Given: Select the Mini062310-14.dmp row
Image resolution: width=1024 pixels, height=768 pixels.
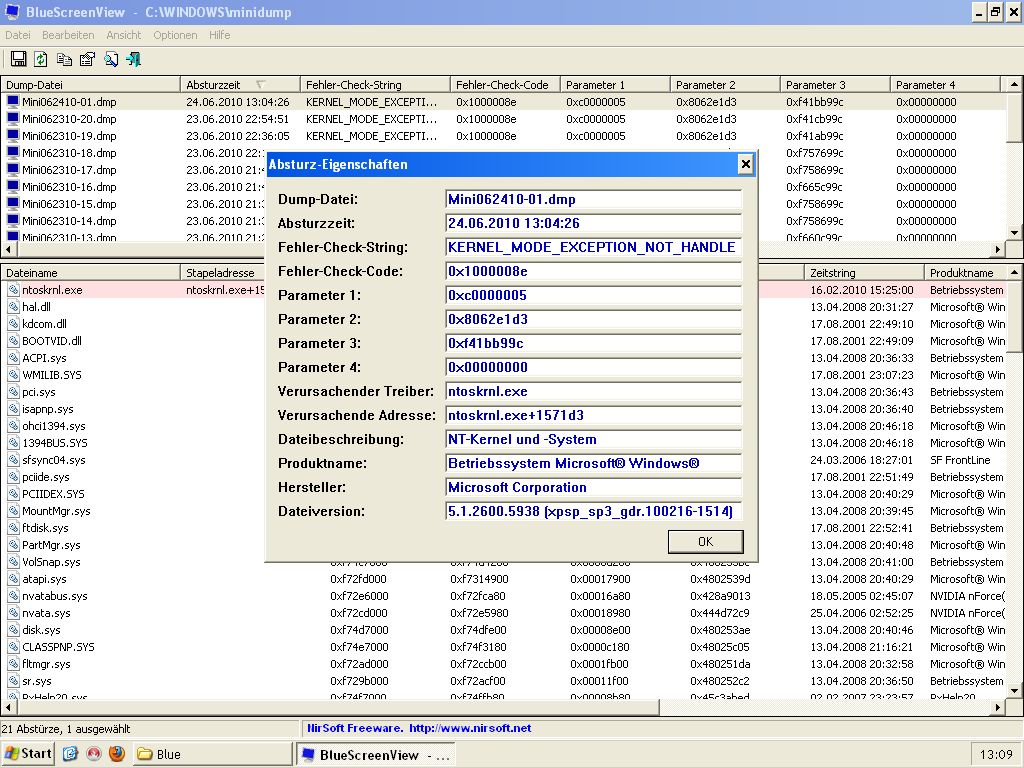Looking at the screenshot, I should coord(69,221).
